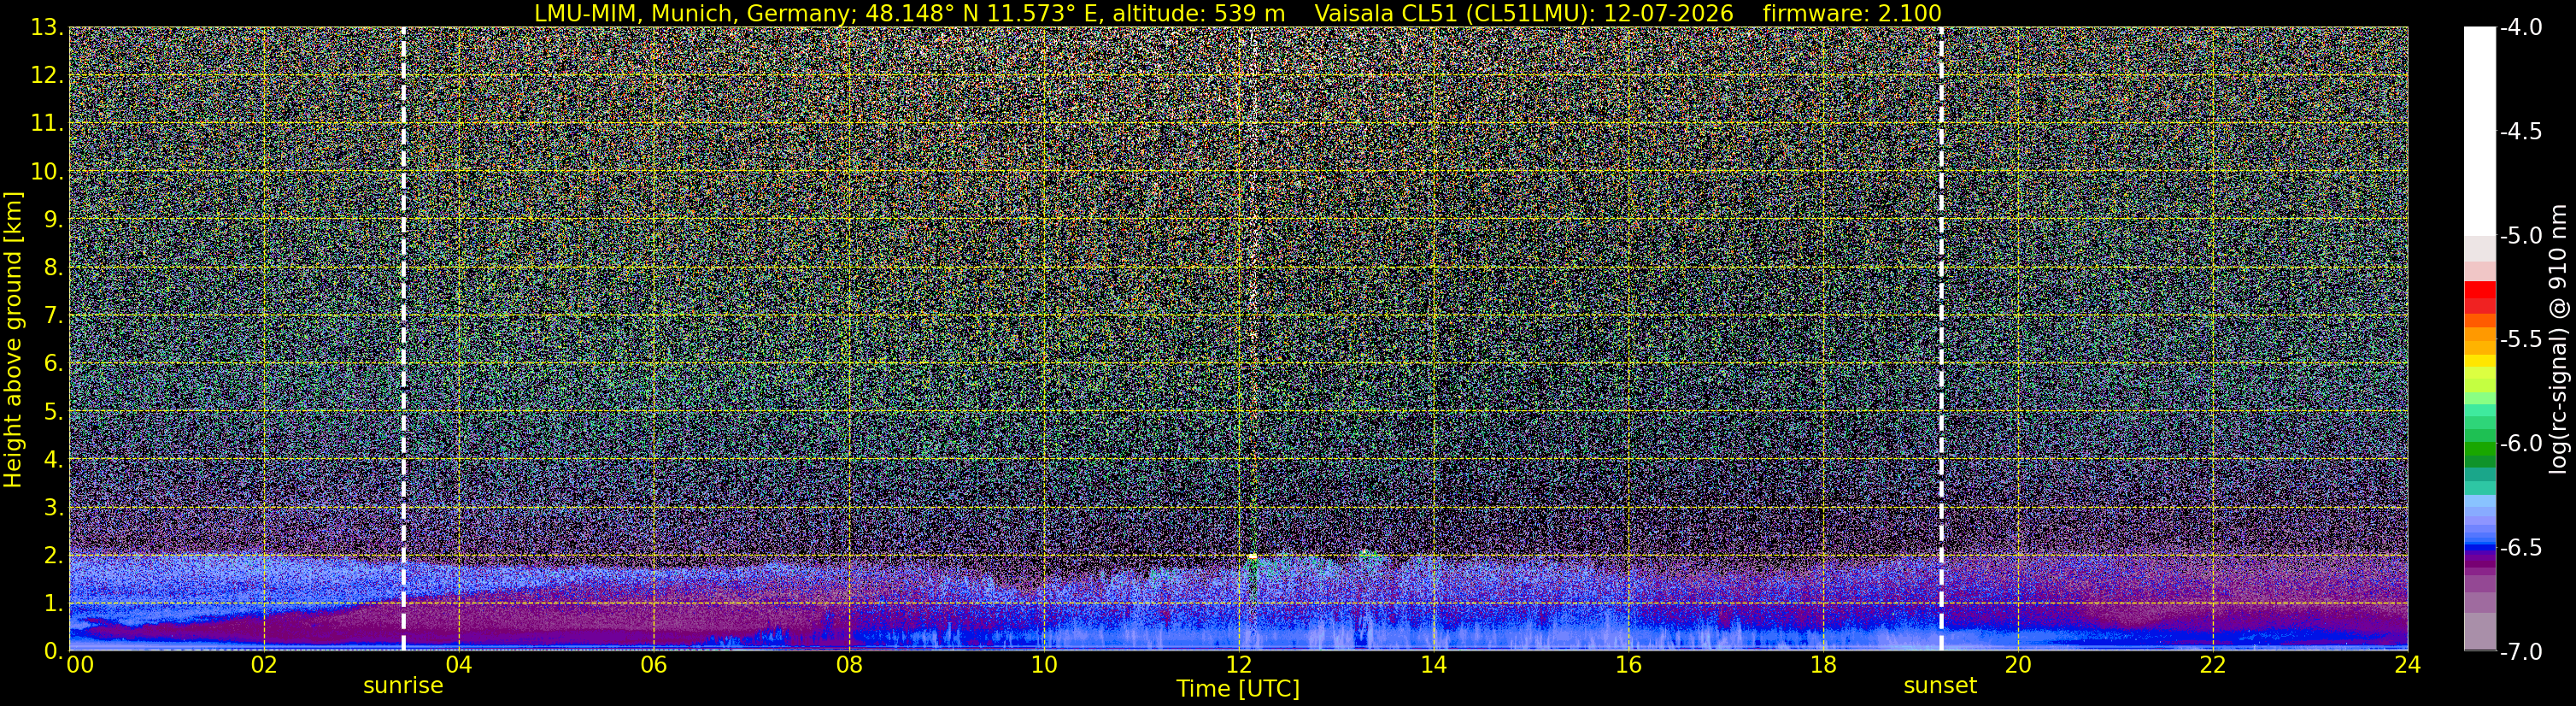The width and height of the screenshot is (2576, 706).
Task: Click the '12.' height tick label
Action: (47, 75)
